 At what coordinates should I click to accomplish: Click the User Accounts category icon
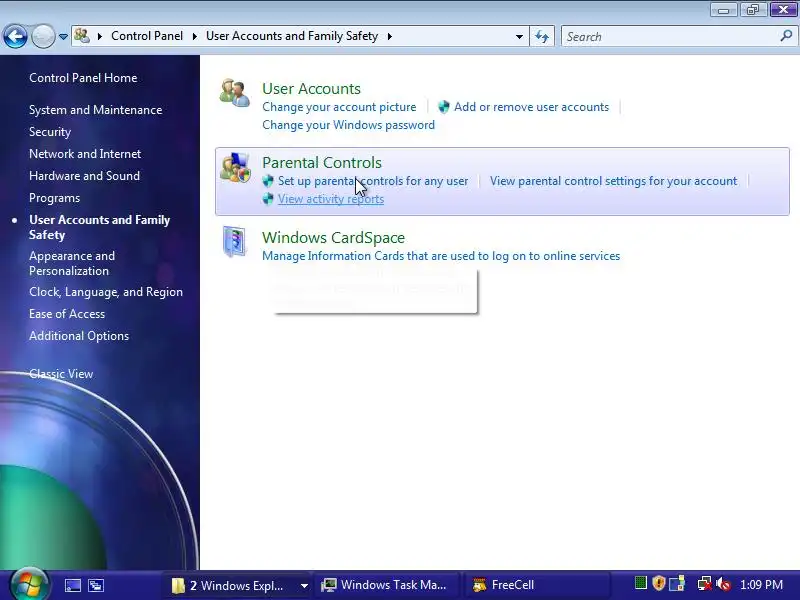point(235,93)
